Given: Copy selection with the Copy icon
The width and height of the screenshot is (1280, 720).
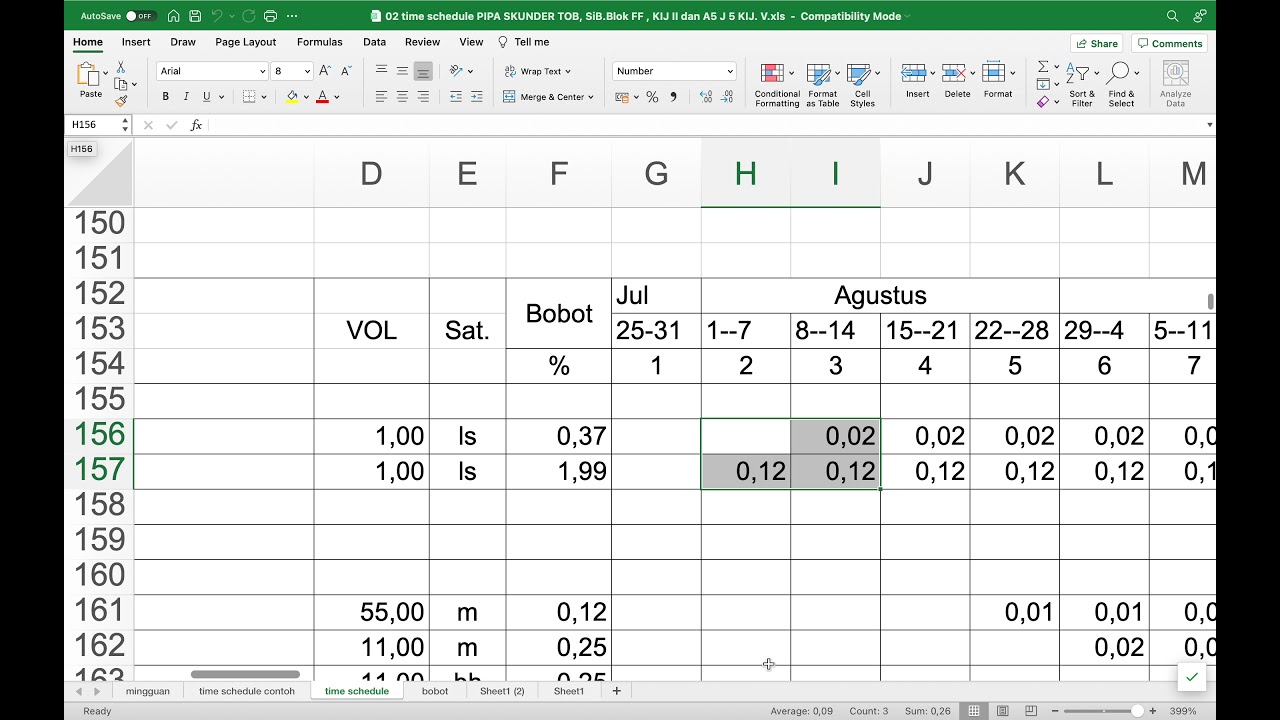Looking at the screenshot, I should tap(121, 84).
